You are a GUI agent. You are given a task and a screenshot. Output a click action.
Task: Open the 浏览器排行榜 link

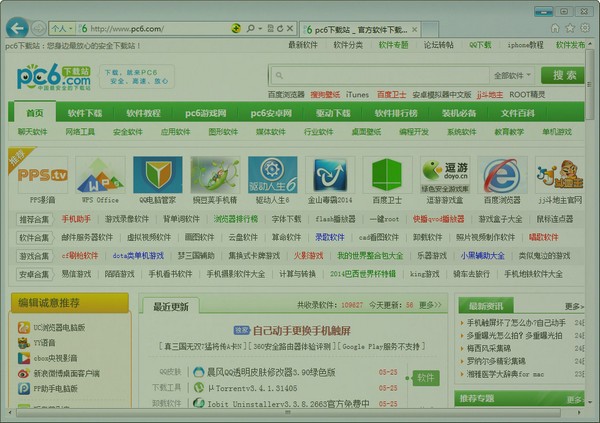[236, 219]
